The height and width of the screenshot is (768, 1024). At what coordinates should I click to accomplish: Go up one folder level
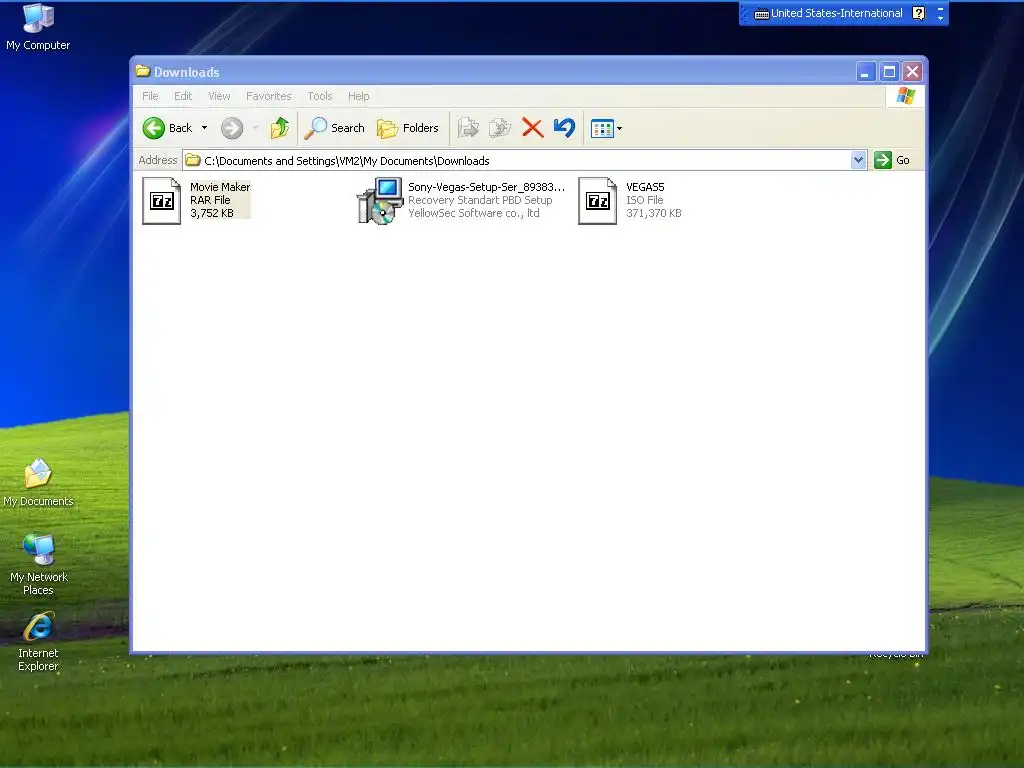pos(280,128)
